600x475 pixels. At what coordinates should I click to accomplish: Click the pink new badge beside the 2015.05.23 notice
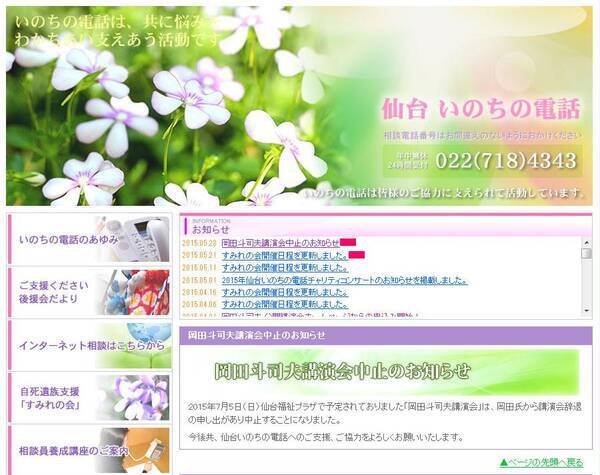(x=348, y=242)
